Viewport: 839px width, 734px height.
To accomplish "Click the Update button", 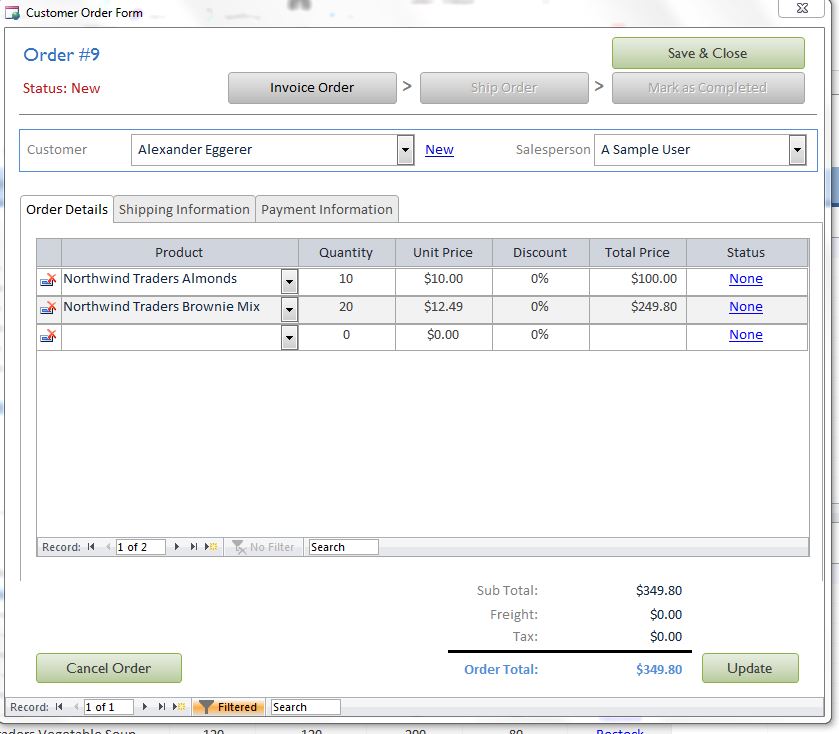I will [750, 668].
